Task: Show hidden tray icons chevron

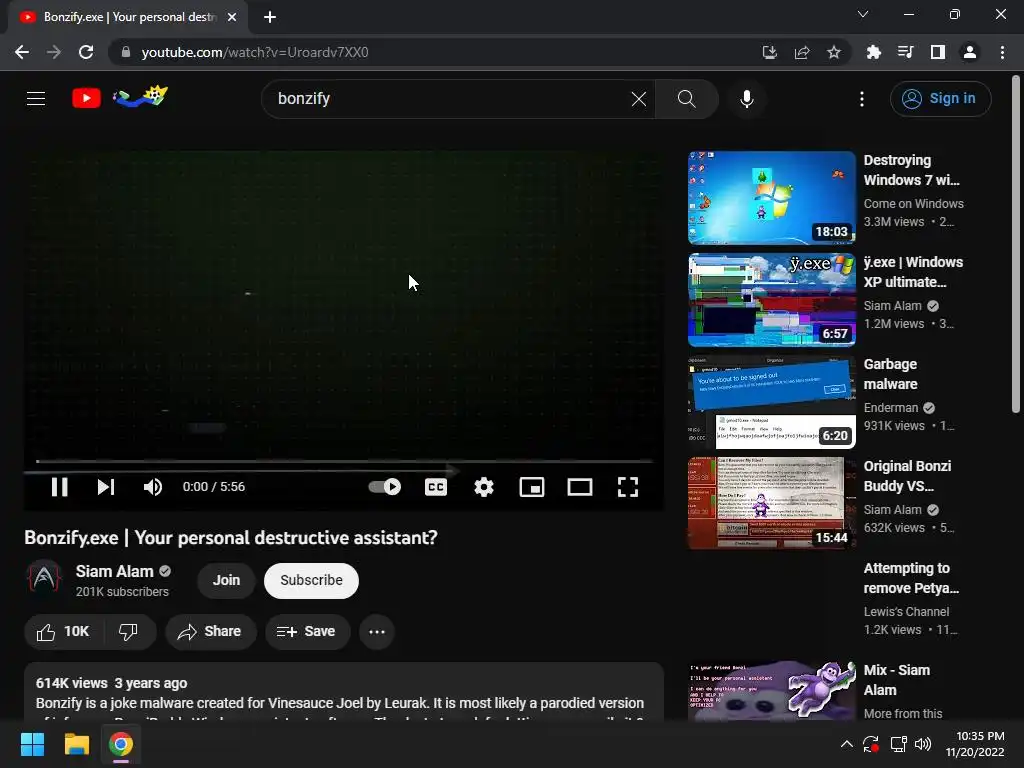Action: [x=846, y=744]
